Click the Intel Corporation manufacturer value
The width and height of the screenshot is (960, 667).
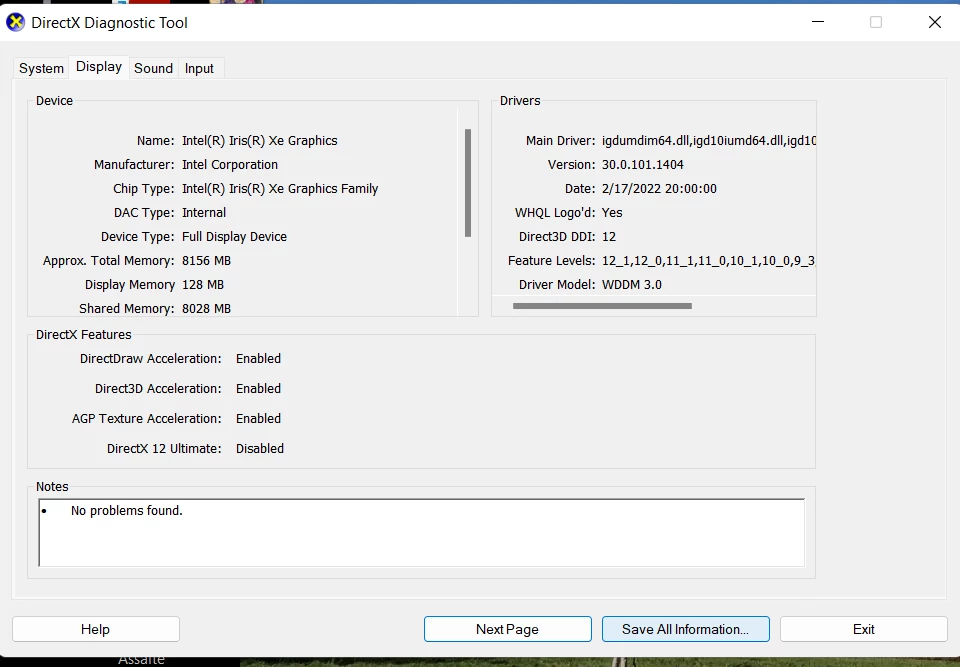[x=230, y=164]
